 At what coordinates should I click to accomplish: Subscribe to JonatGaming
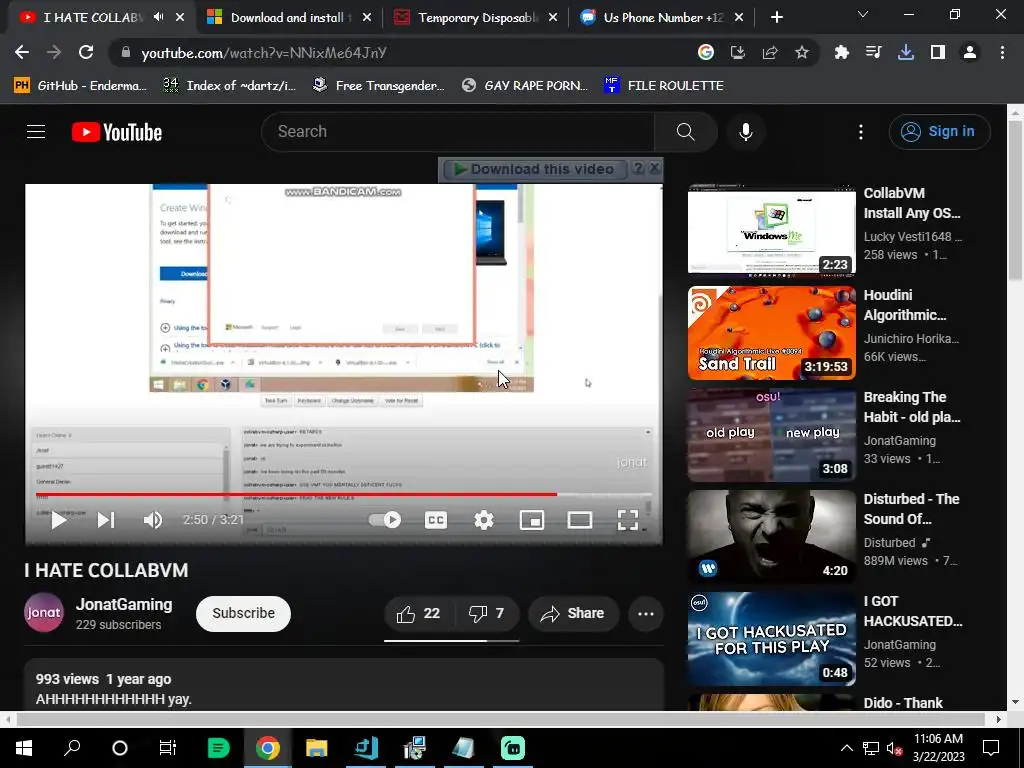click(x=244, y=613)
